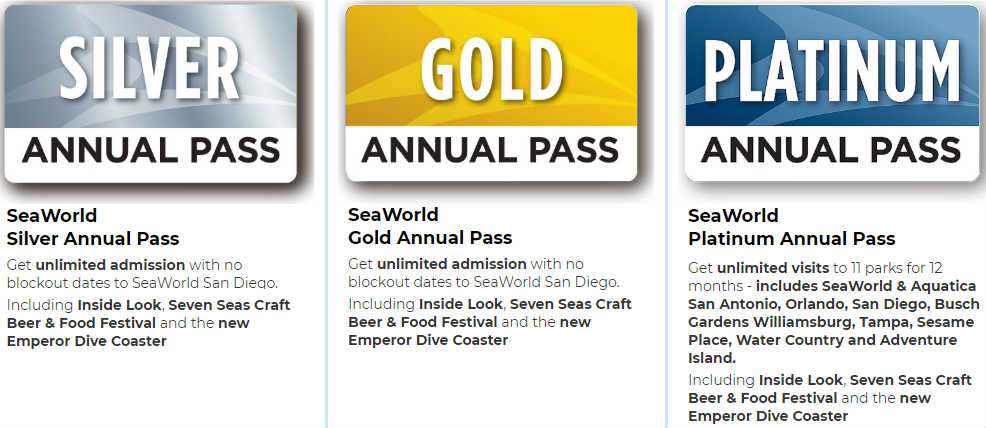Screen dimensions: 986x428
Task: Click 'unlimited admission' in the Silver pass description
Action: coord(110,265)
